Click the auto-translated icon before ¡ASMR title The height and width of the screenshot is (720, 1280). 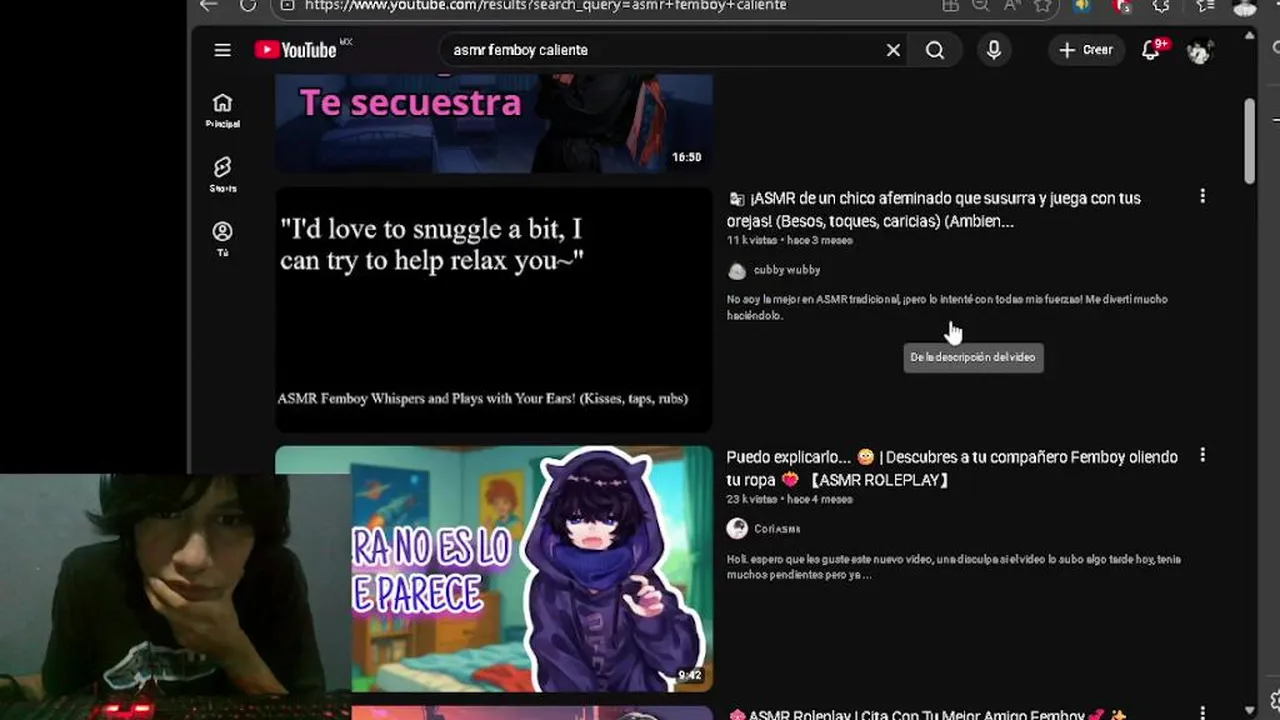736,198
